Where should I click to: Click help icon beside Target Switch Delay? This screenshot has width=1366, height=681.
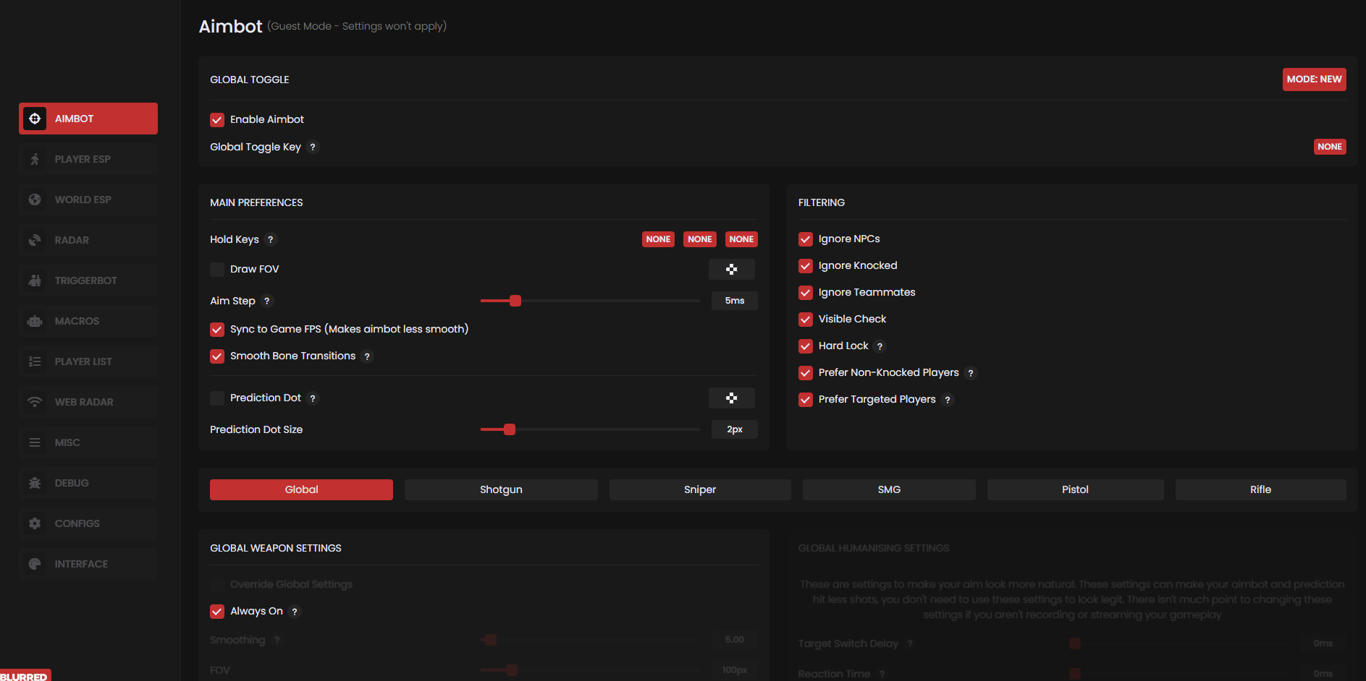pos(910,644)
